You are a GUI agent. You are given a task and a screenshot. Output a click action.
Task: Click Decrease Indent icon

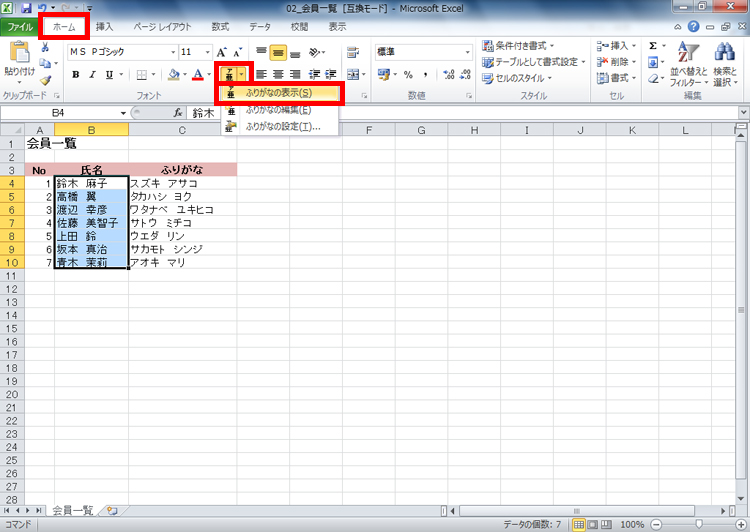point(314,75)
